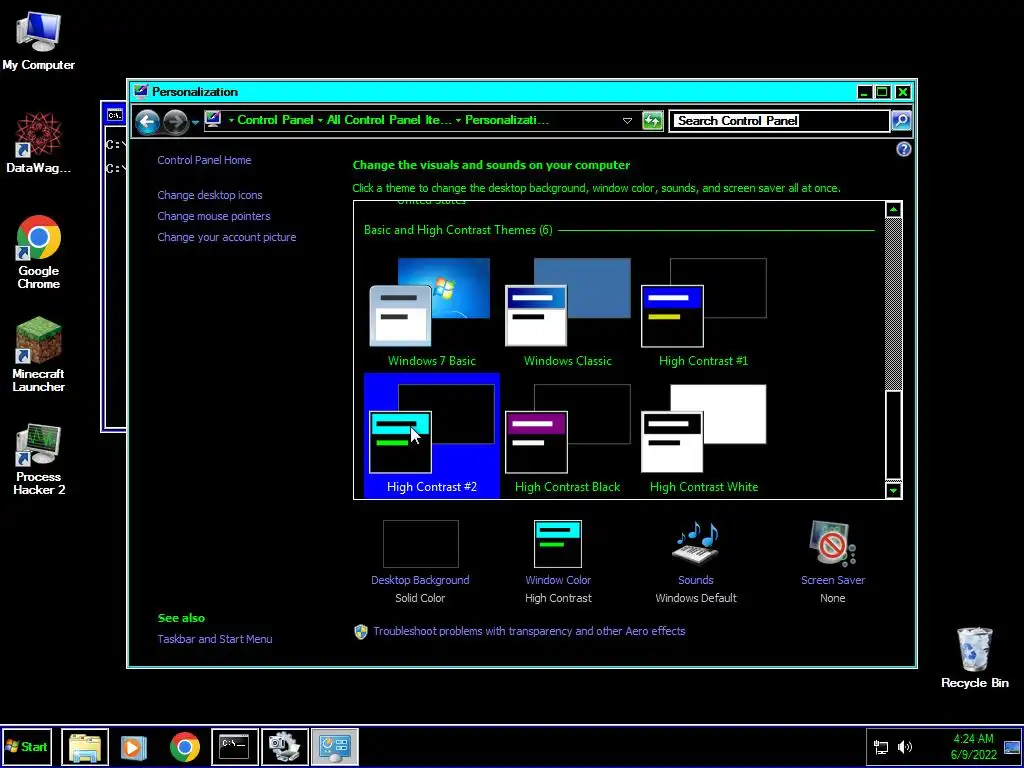The height and width of the screenshot is (768, 1024).
Task: Click the All Control Panel Items breadcrumb
Action: [389, 120]
